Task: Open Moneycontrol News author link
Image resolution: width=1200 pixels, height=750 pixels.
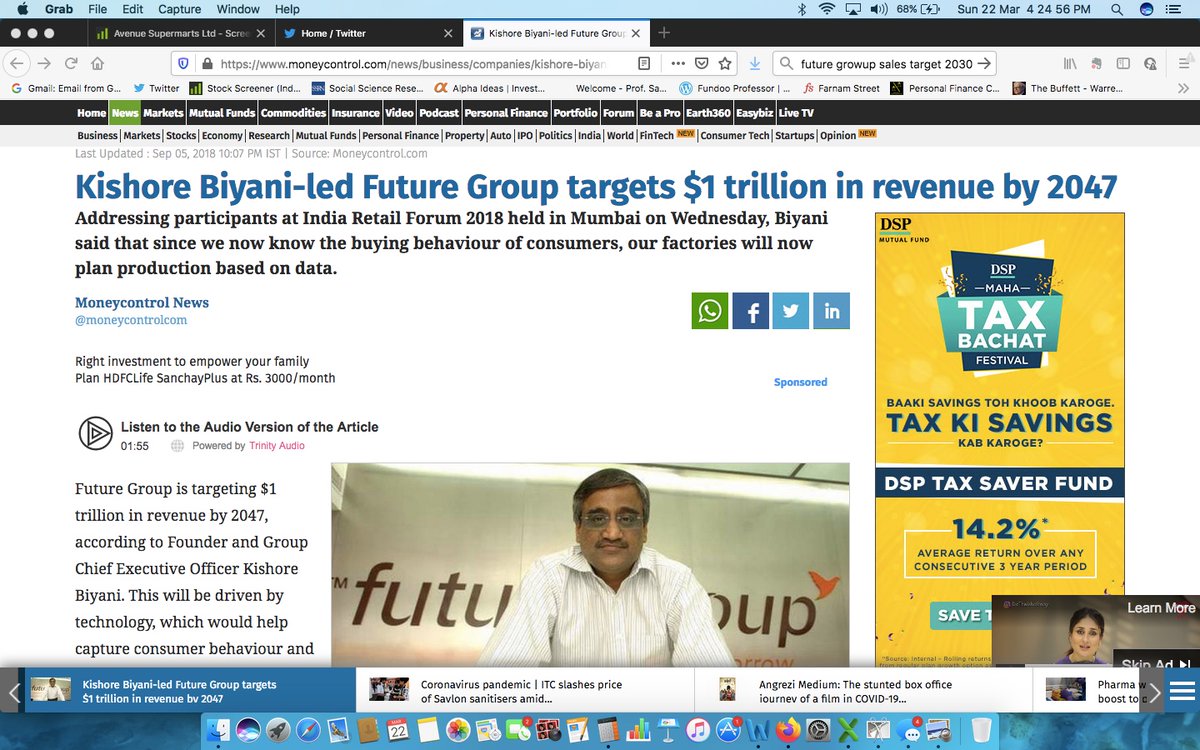Action: (x=142, y=302)
